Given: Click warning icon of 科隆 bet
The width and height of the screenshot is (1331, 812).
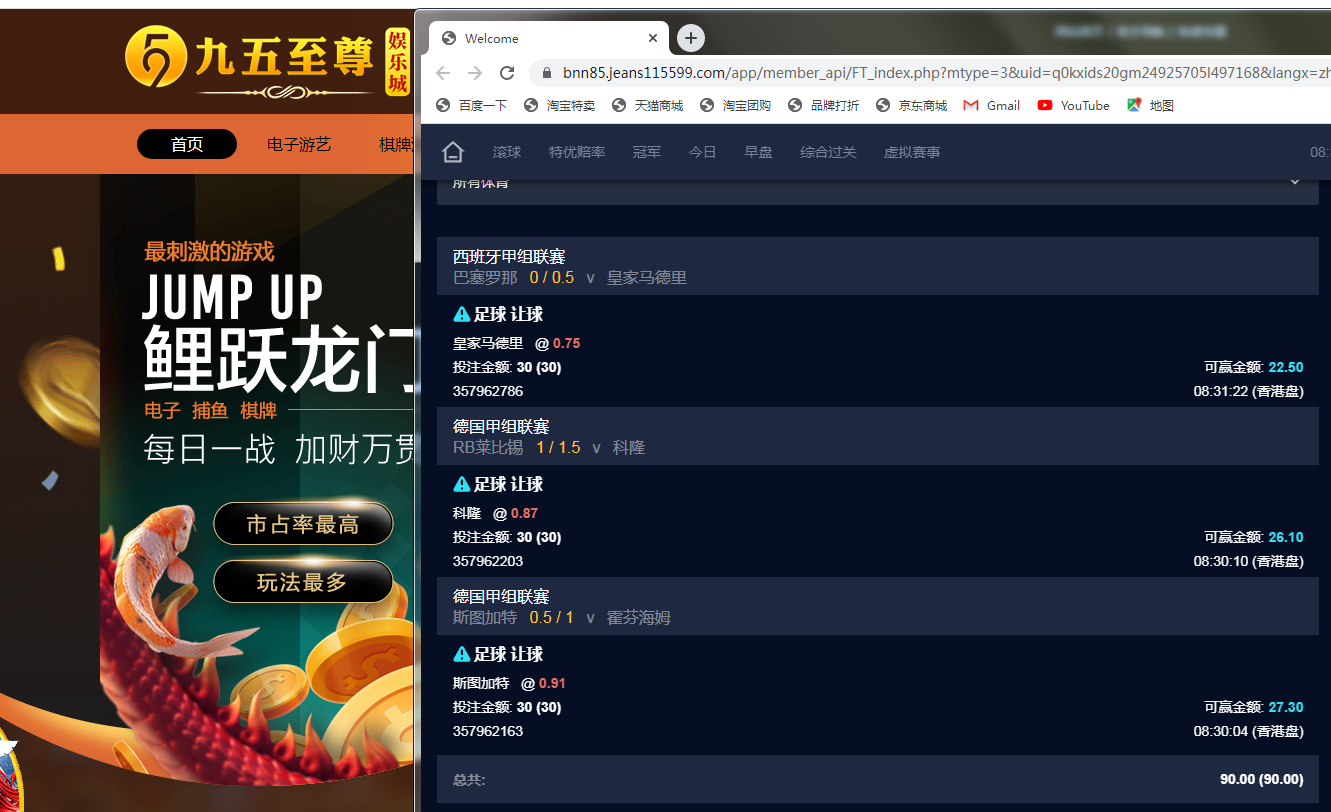Looking at the screenshot, I should tap(461, 484).
